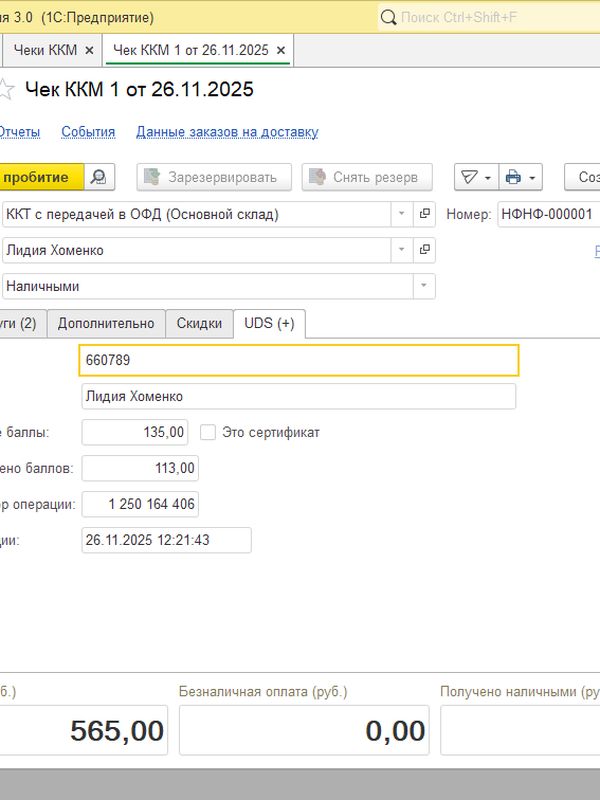600x800 pixels.
Task: Open the send message dropdown icon
Action: [x=476, y=177]
